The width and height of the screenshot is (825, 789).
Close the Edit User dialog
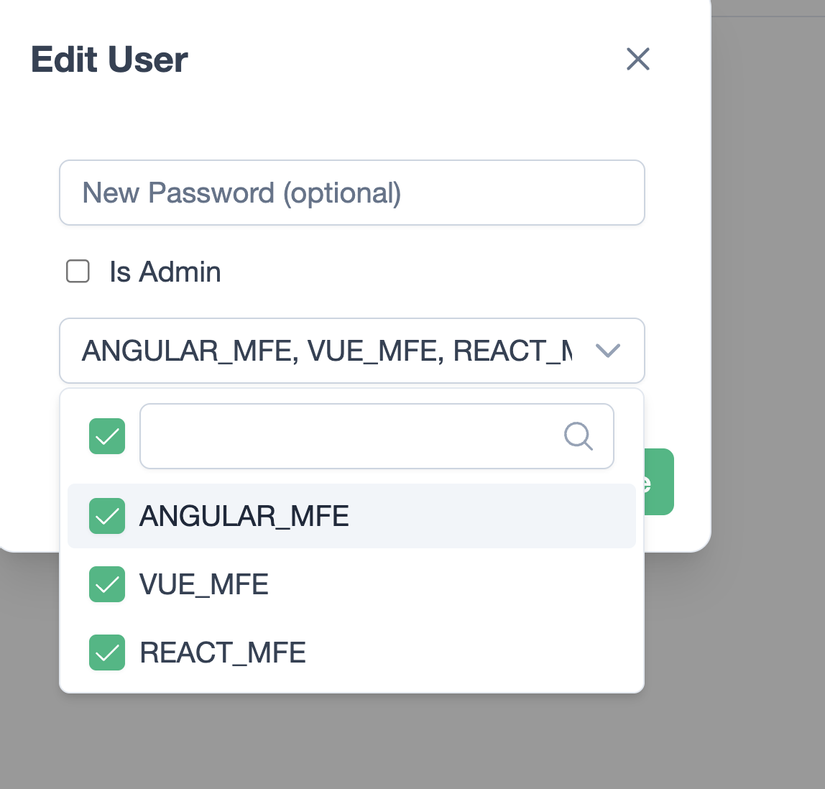point(638,59)
